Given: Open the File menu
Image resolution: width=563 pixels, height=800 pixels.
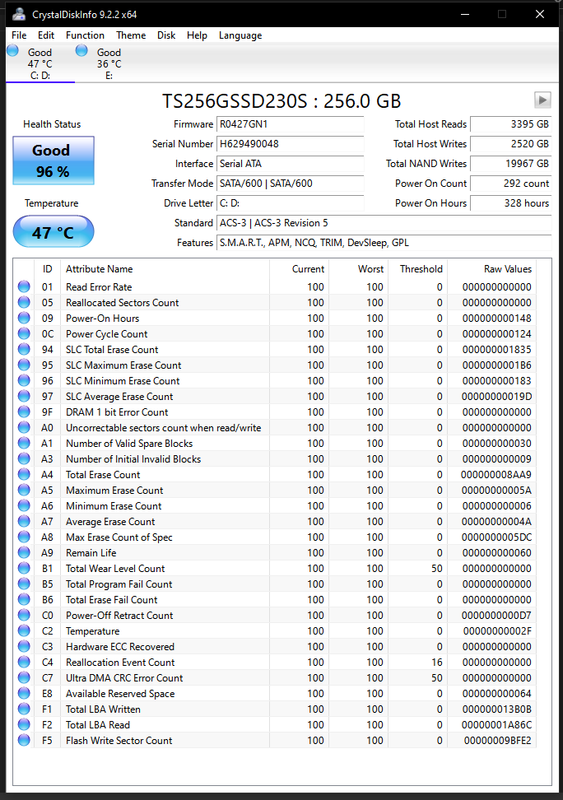Looking at the screenshot, I should pos(19,35).
